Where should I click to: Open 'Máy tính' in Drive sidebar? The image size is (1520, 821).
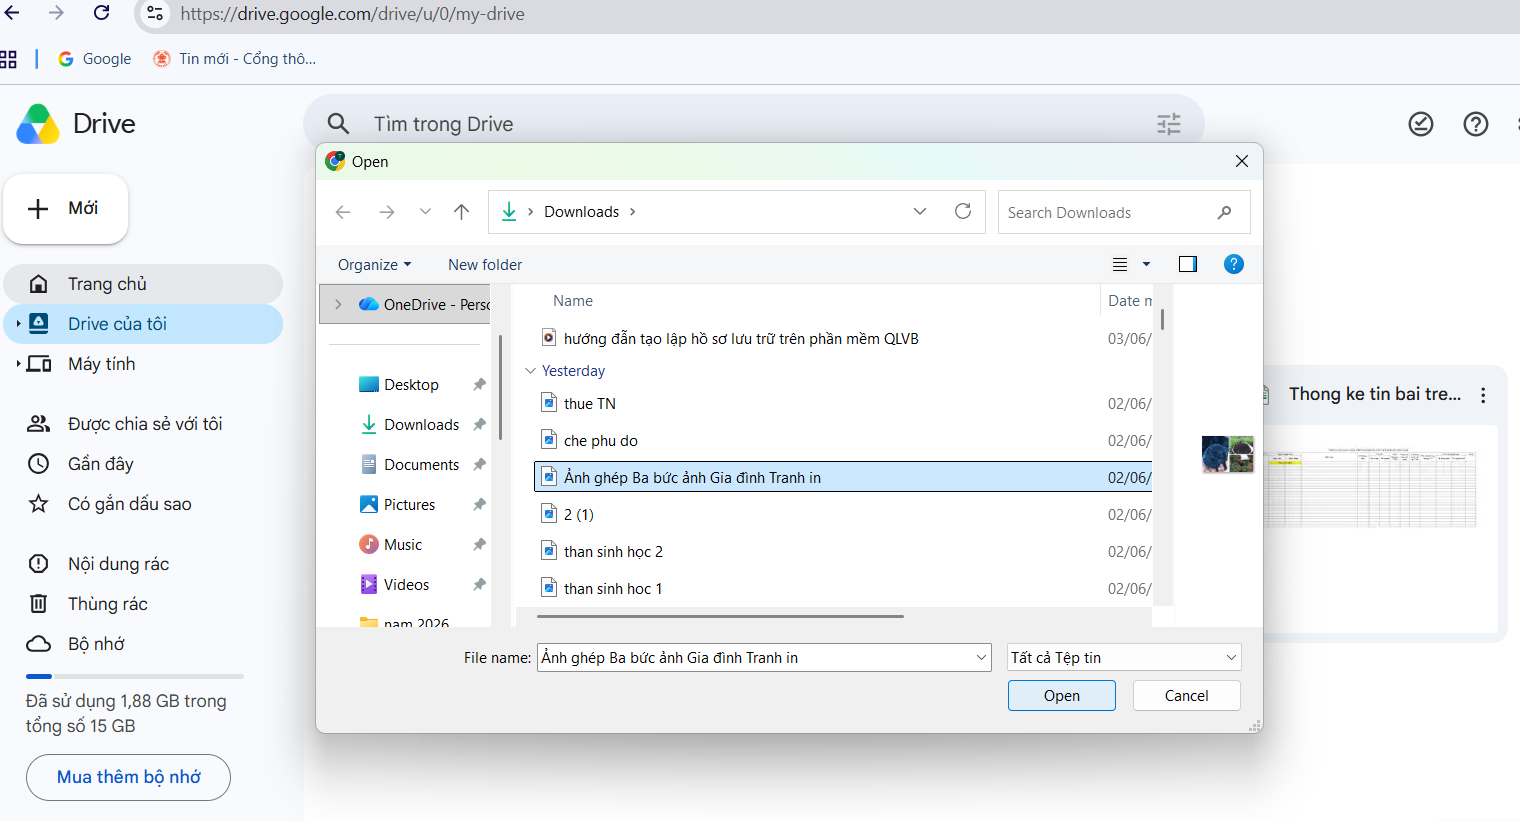click(101, 364)
